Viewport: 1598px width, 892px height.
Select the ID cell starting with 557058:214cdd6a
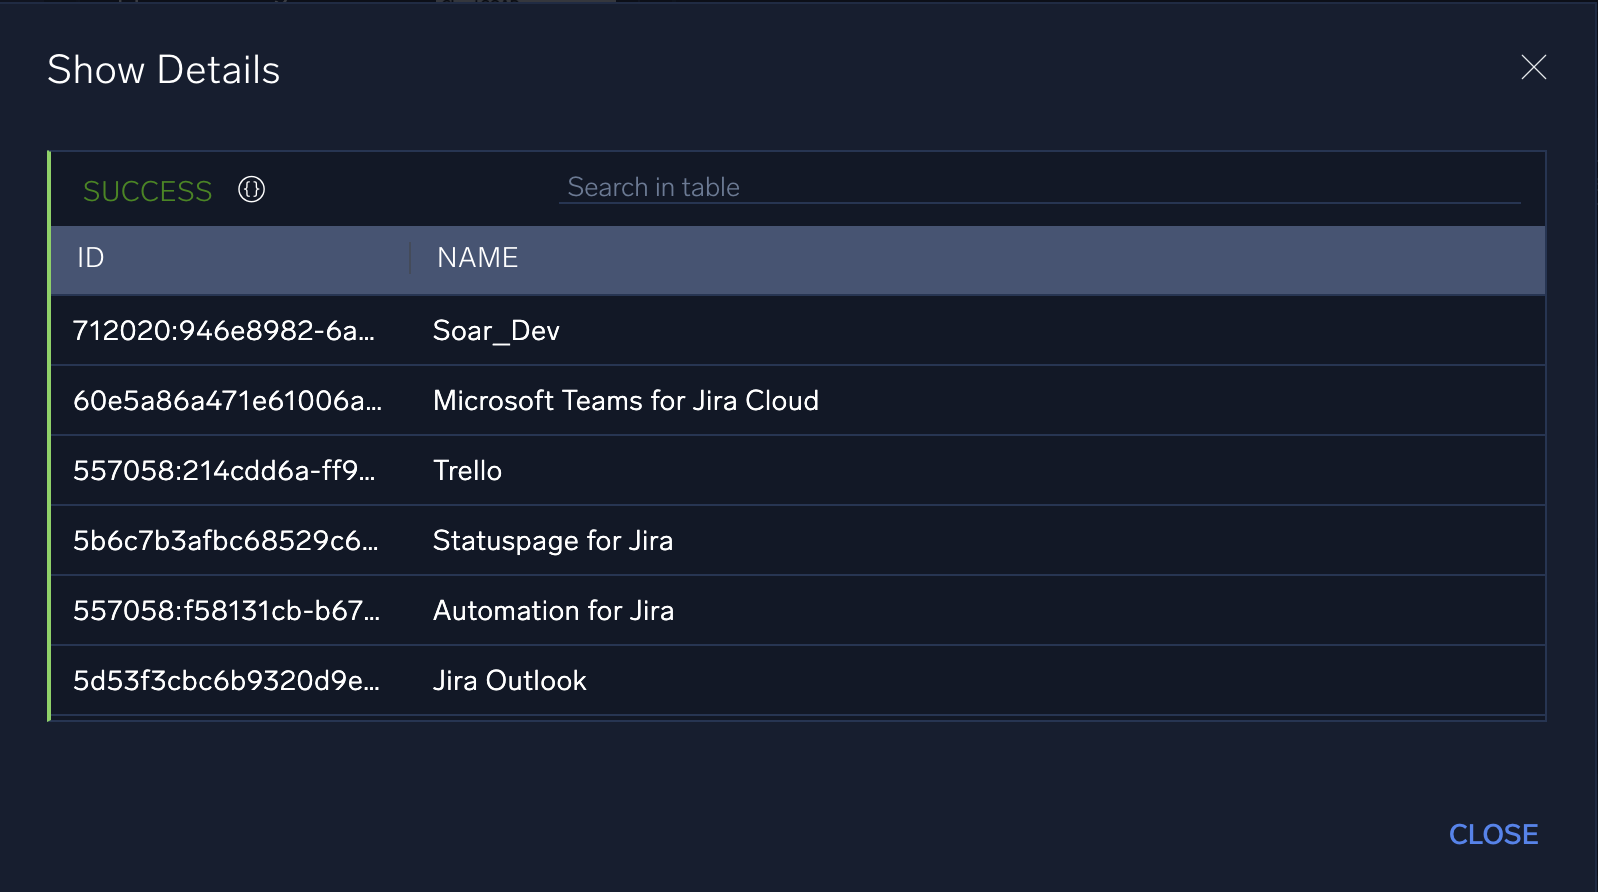[x=224, y=471]
